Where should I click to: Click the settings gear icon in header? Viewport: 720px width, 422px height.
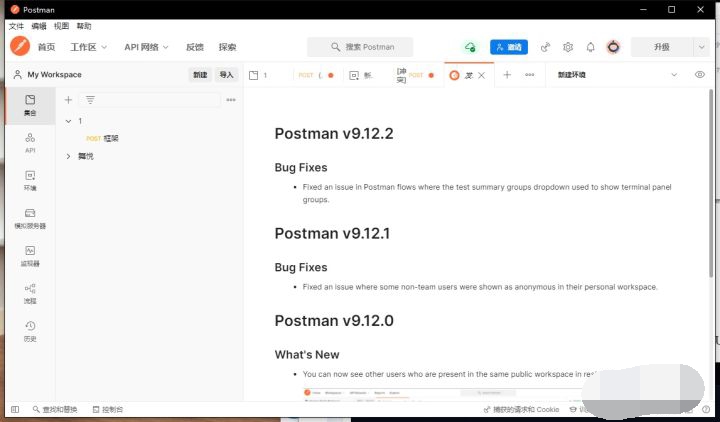pos(568,47)
